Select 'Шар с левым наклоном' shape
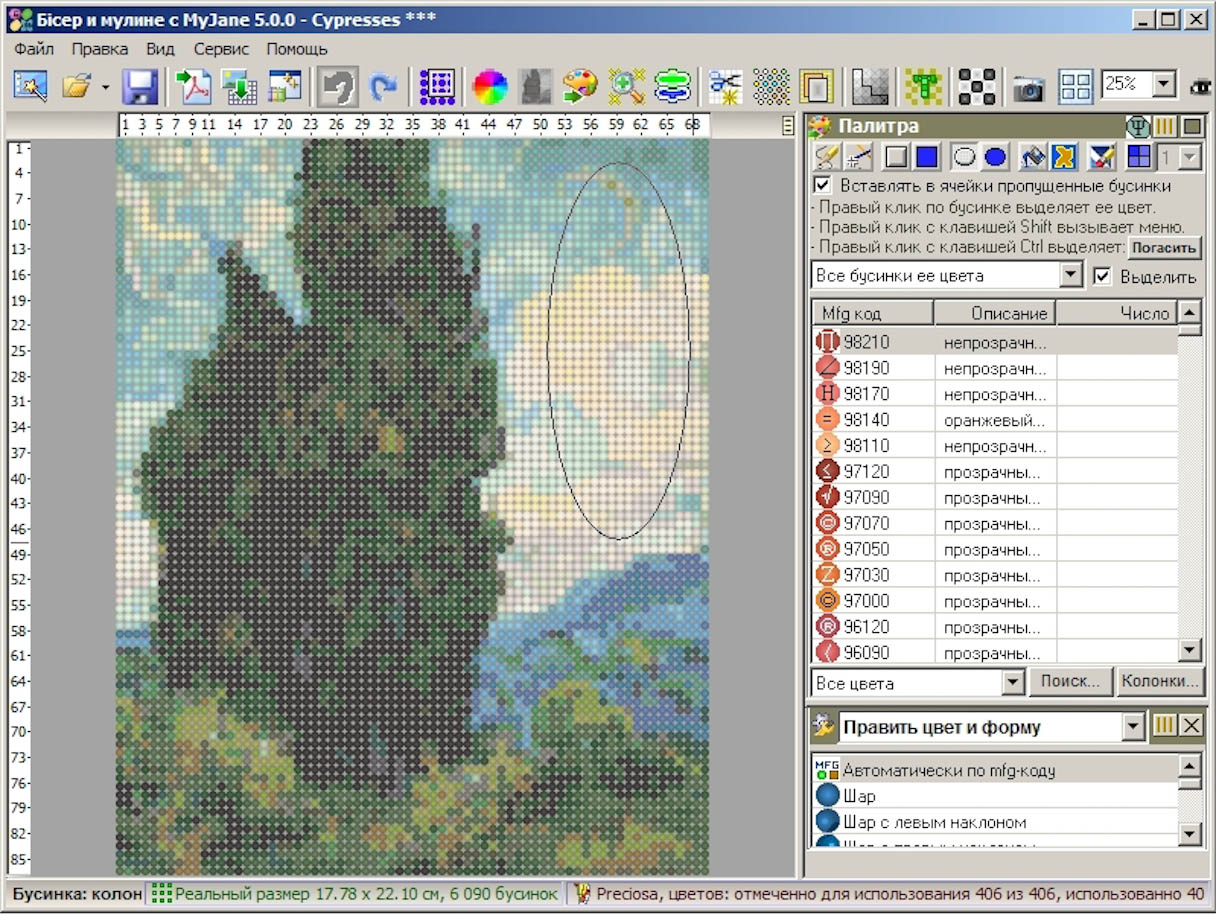The height and width of the screenshot is (915, 1216). click(994, 822)
